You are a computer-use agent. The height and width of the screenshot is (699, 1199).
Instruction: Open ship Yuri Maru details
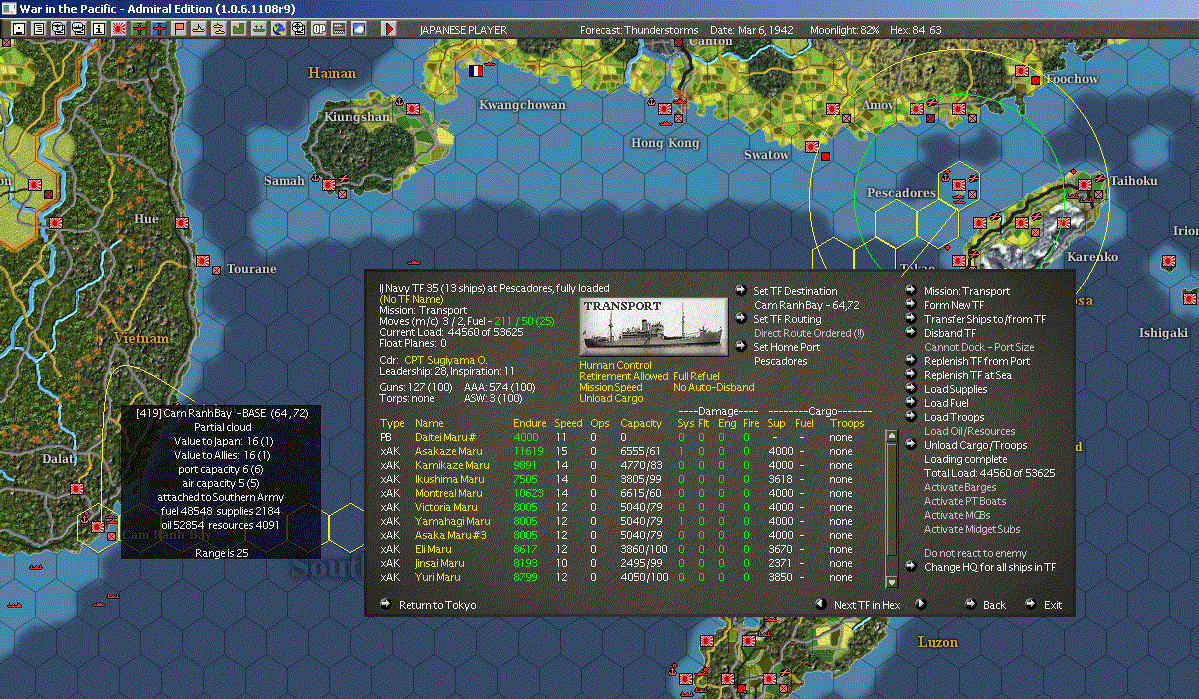tap(437, 577)
